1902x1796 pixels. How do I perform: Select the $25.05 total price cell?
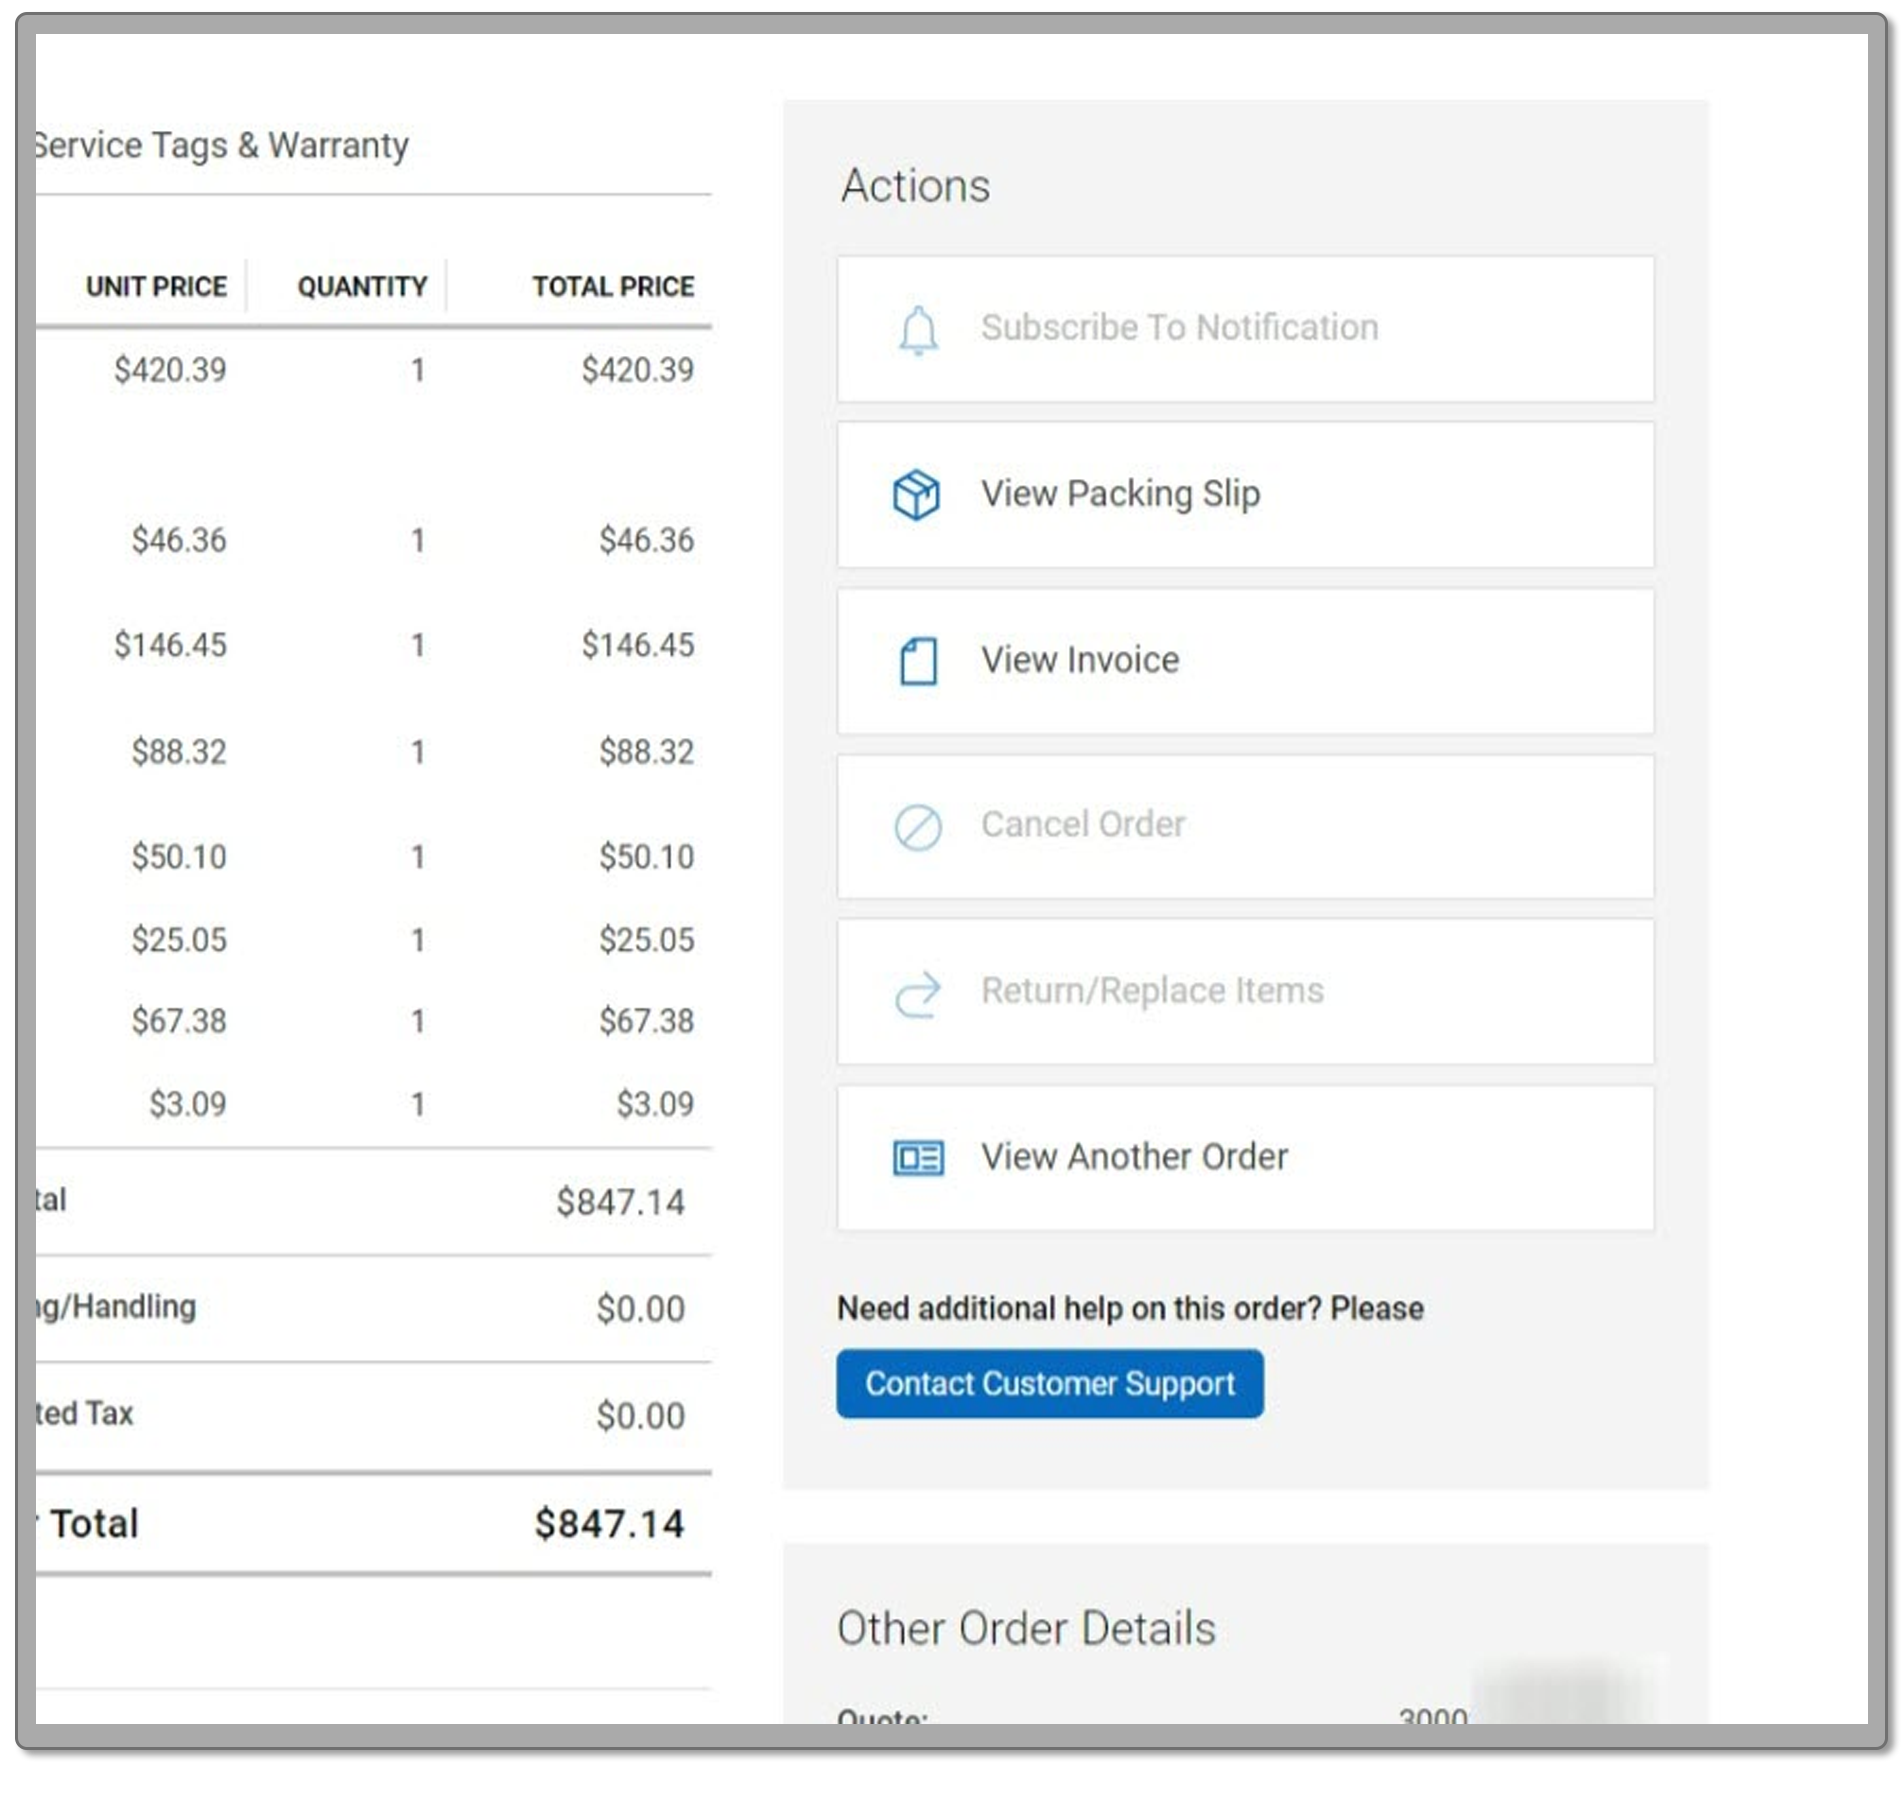click(646, 940)
